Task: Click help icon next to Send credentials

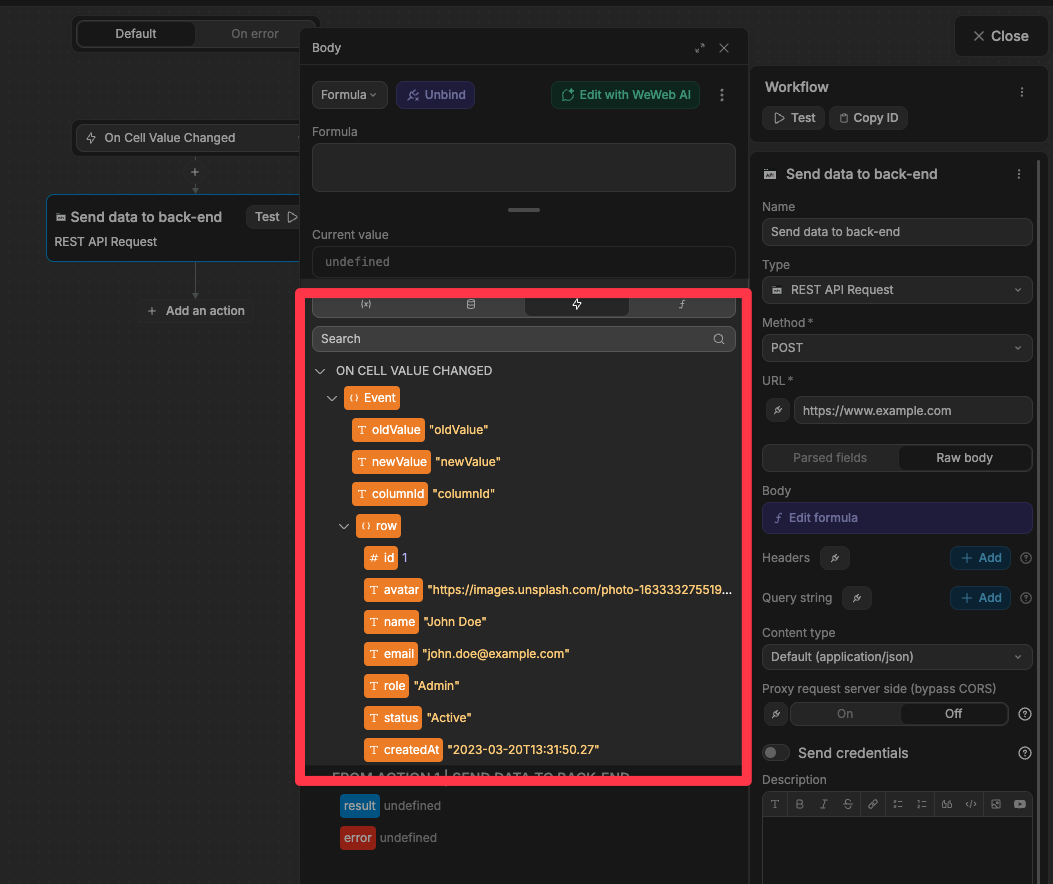Action: point(1024,753)
